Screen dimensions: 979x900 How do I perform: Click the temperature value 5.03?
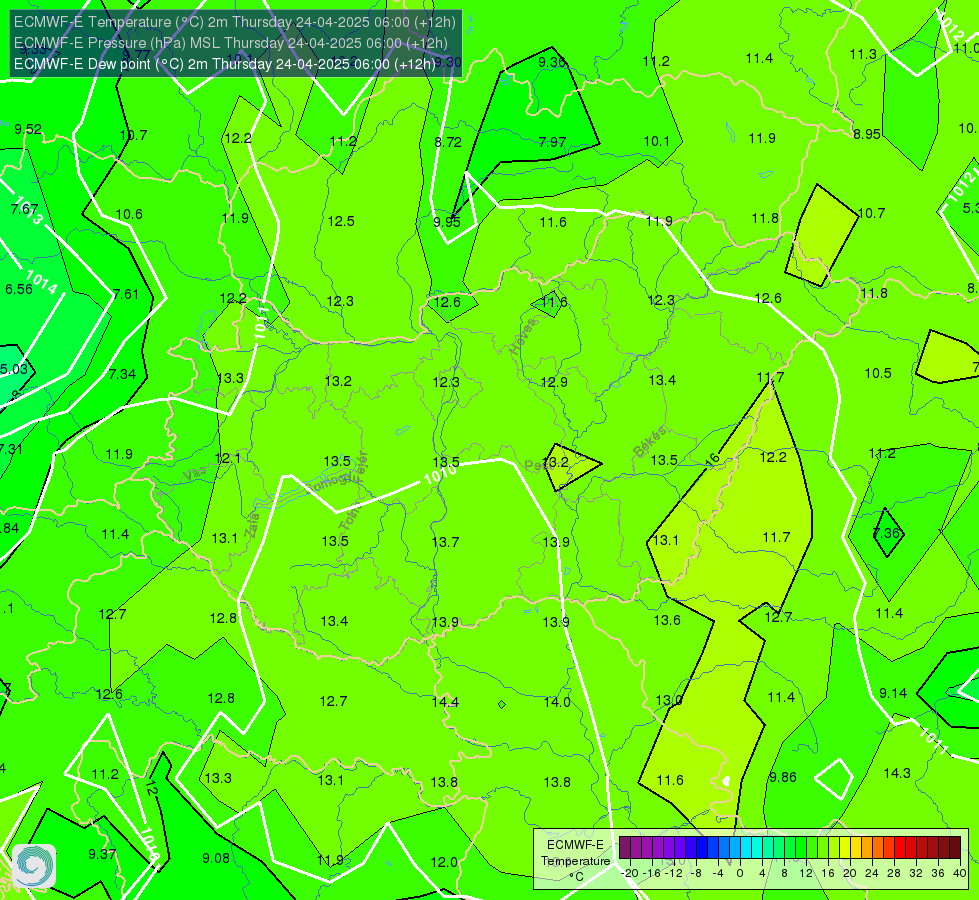pyautogui.click(x=14, y=369)
